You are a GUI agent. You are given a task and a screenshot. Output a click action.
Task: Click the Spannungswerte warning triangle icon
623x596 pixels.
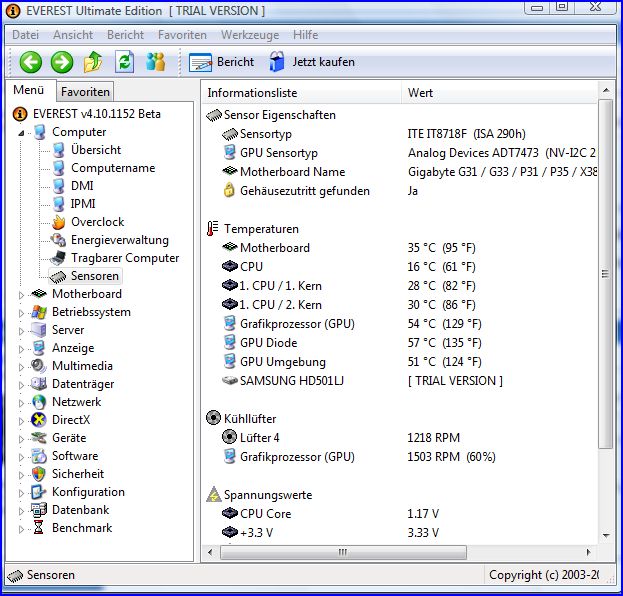pos(213,494)
